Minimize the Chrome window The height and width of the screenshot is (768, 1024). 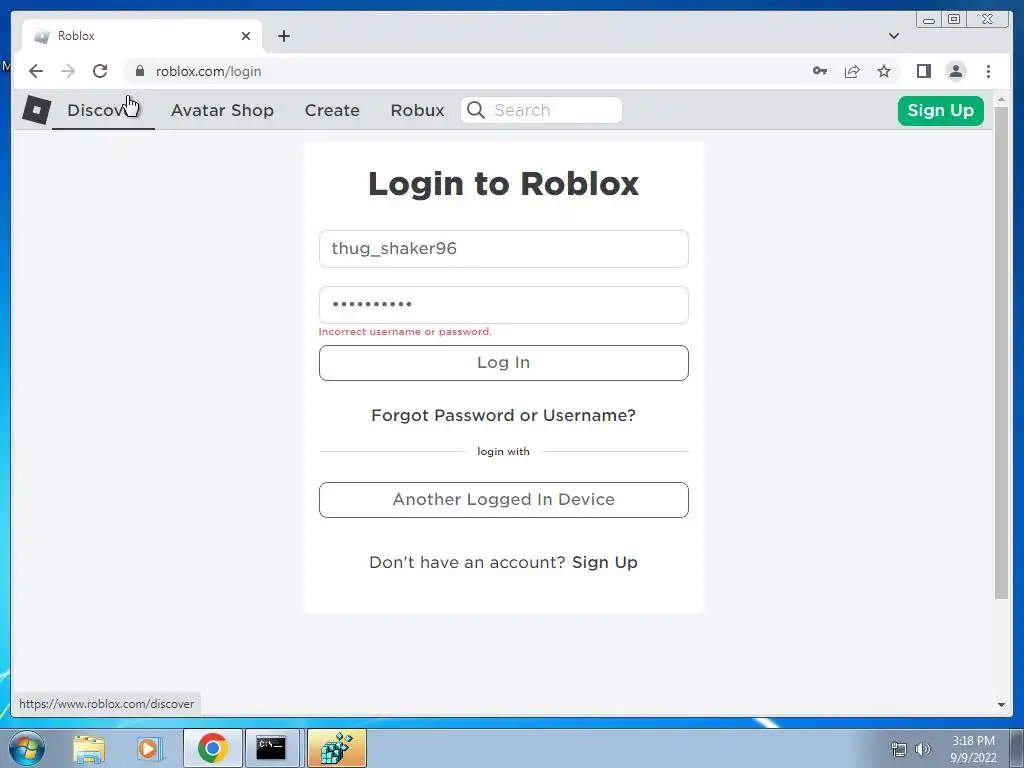(x=929, y=20)
